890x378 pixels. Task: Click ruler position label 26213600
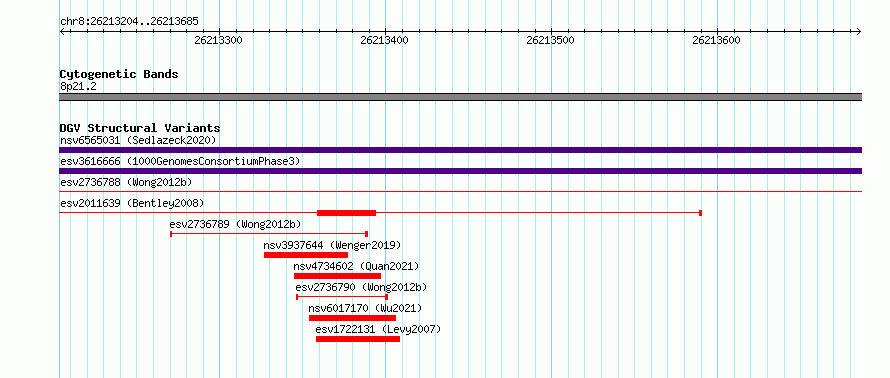coord(716,40)
